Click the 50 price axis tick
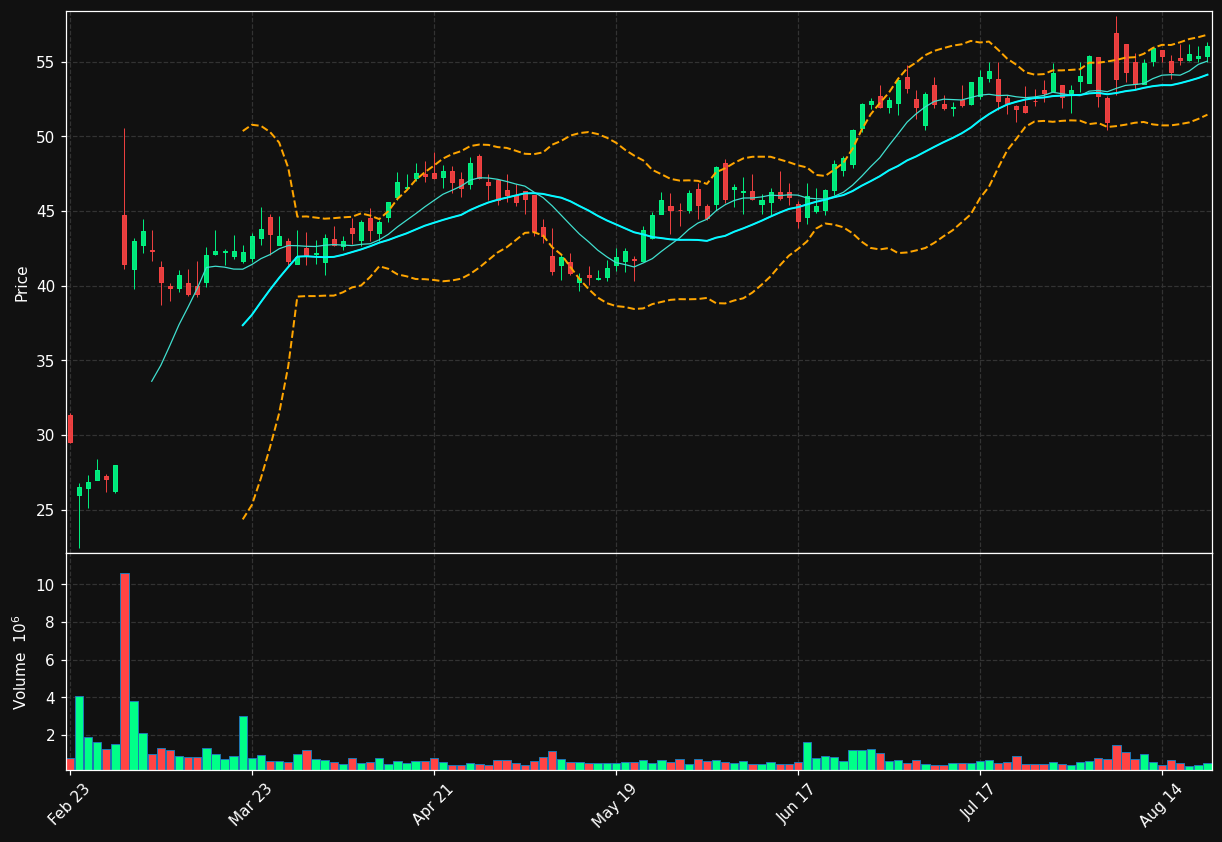This screenshot has width=1222, height=842. coord(46,137)
